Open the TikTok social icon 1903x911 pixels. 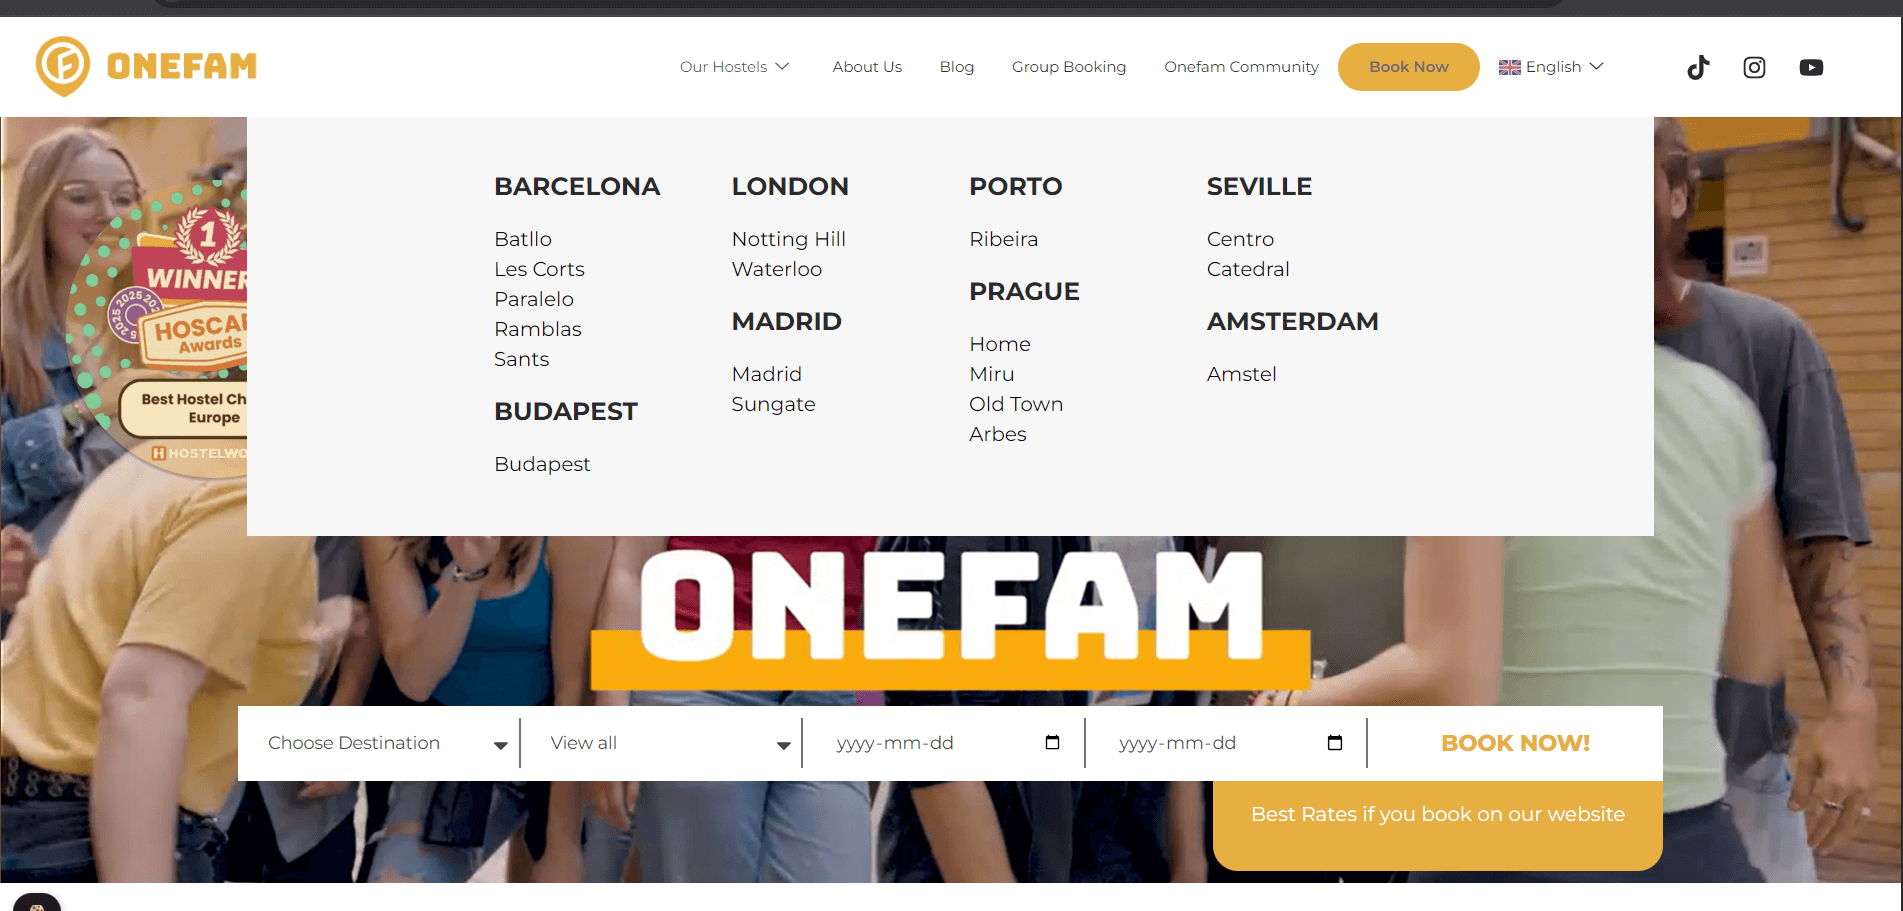(x=1698, y=67)
